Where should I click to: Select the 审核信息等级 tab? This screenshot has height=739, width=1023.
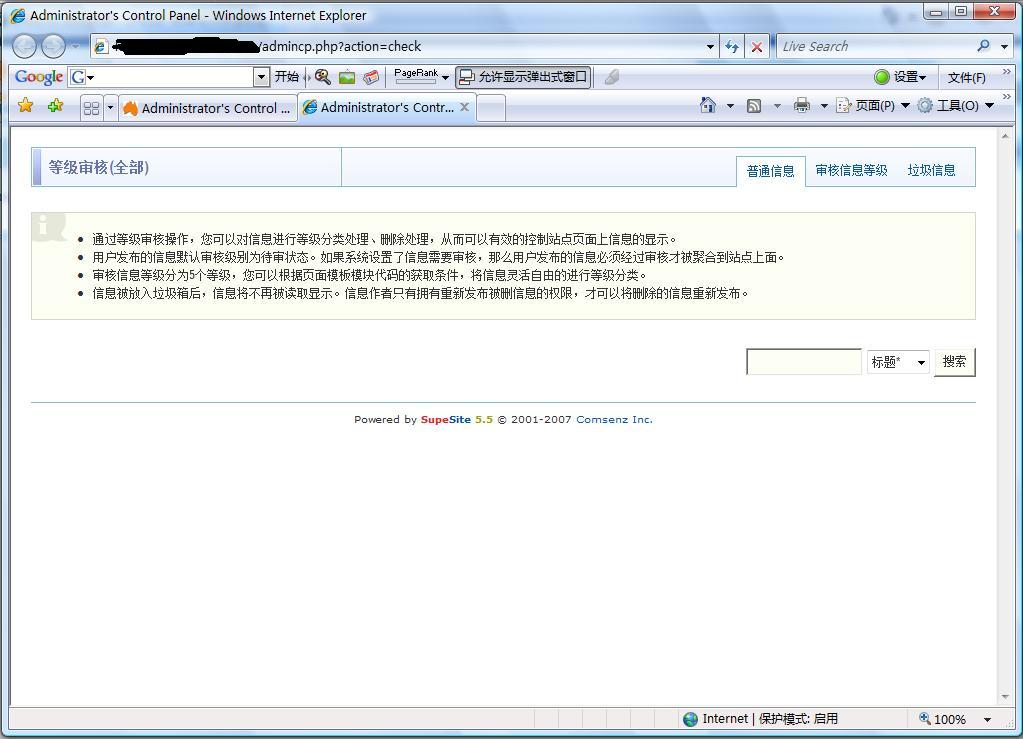point(851,170)
